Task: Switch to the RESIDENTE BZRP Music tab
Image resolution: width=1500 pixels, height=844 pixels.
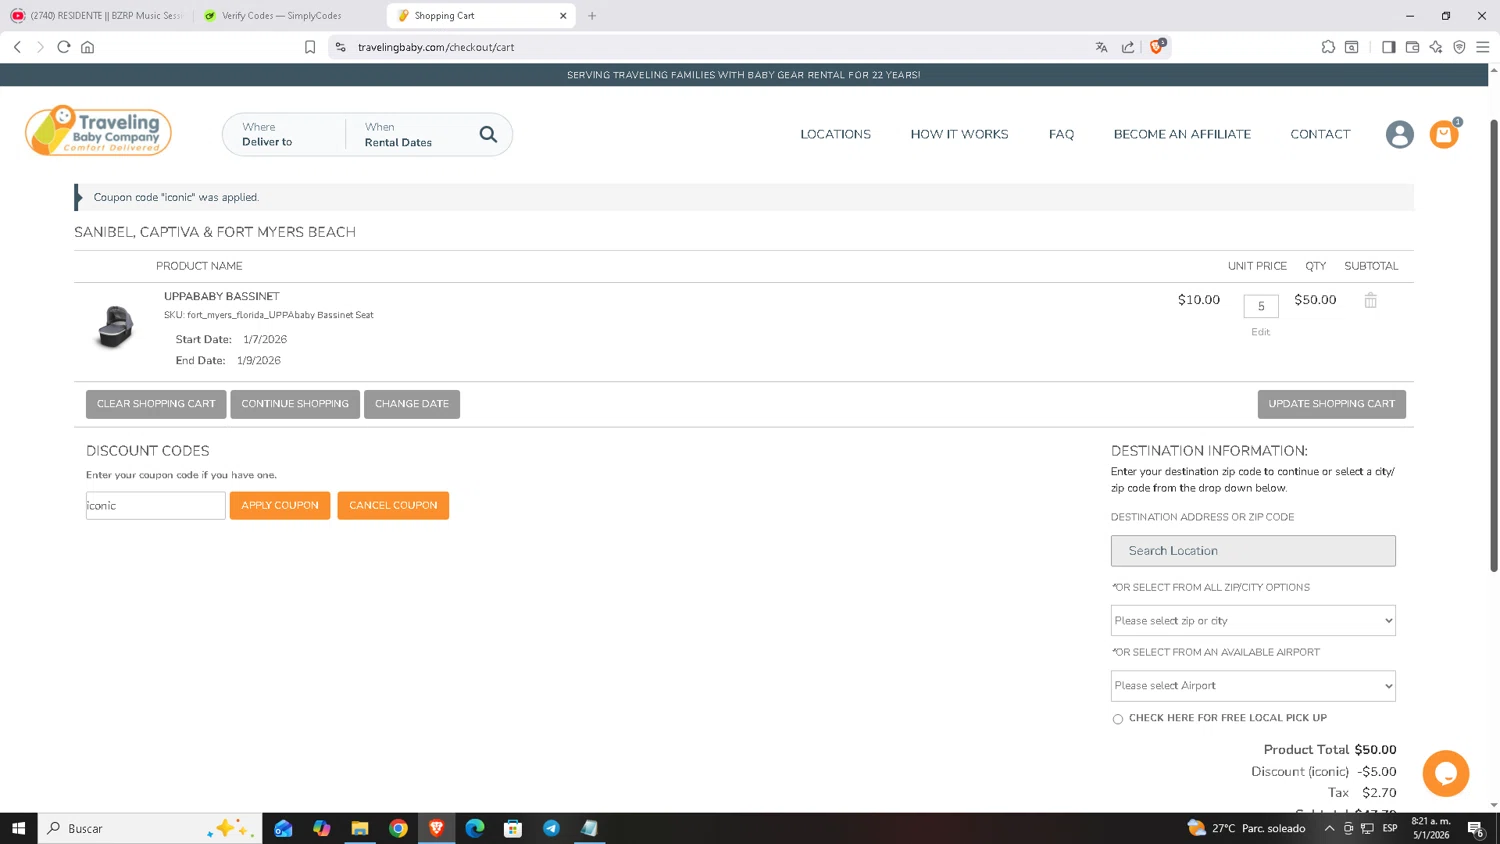Action: pos(97,16)
